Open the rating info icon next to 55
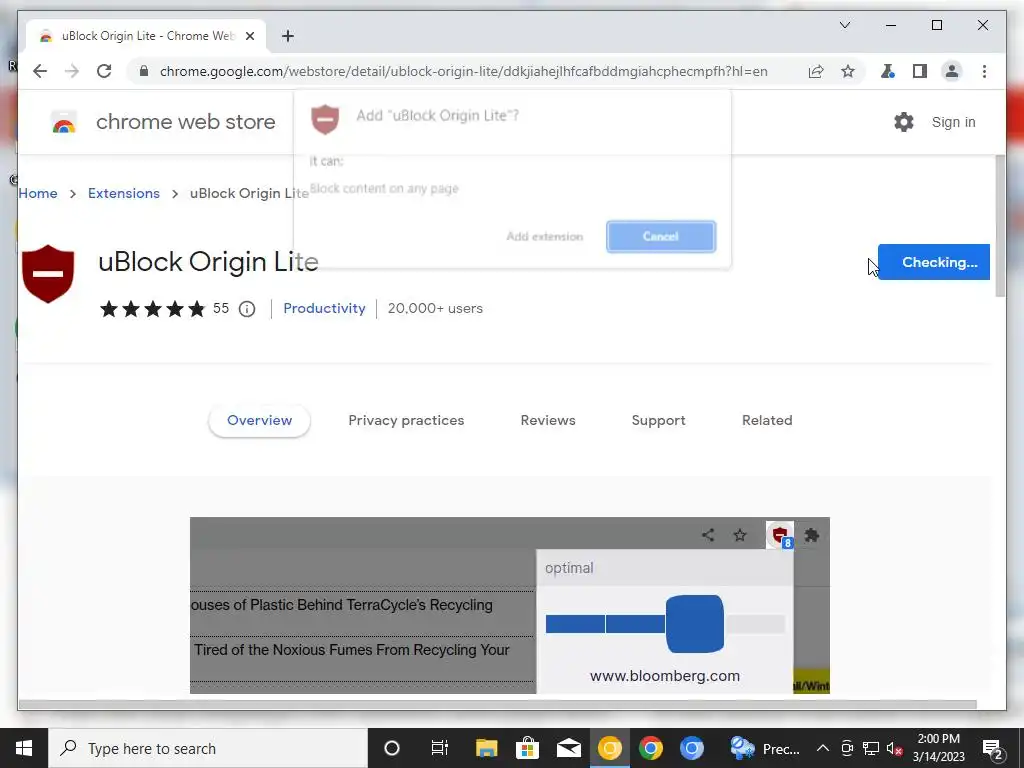Screen dimensions: 1024x768 pos(247,309)
